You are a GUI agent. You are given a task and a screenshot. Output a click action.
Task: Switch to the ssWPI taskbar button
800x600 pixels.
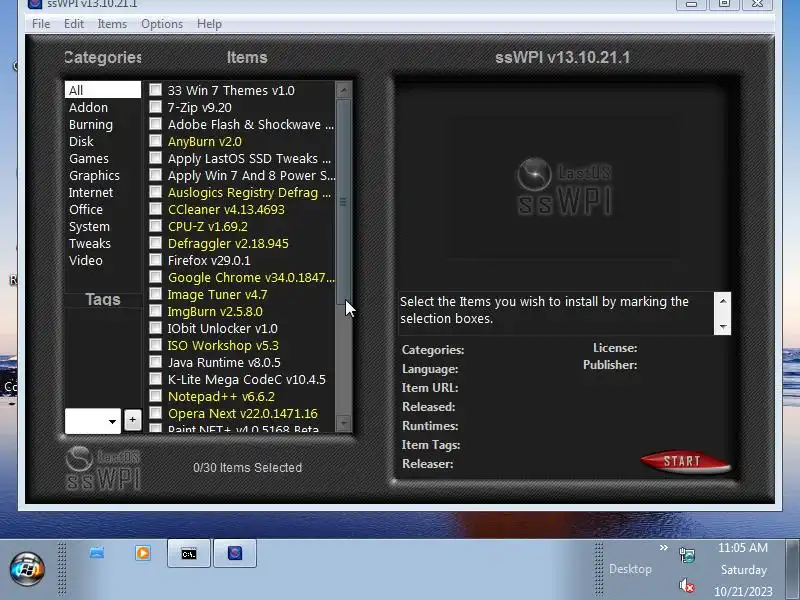[235, 554]
